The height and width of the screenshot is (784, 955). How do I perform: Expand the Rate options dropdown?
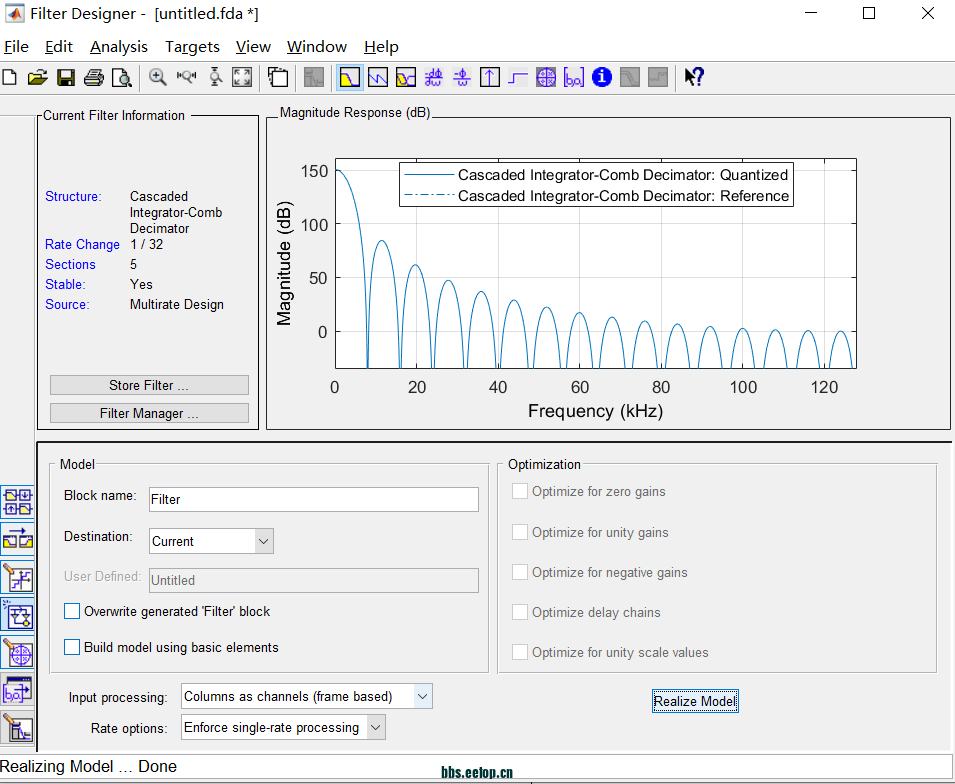click(283, 727)
